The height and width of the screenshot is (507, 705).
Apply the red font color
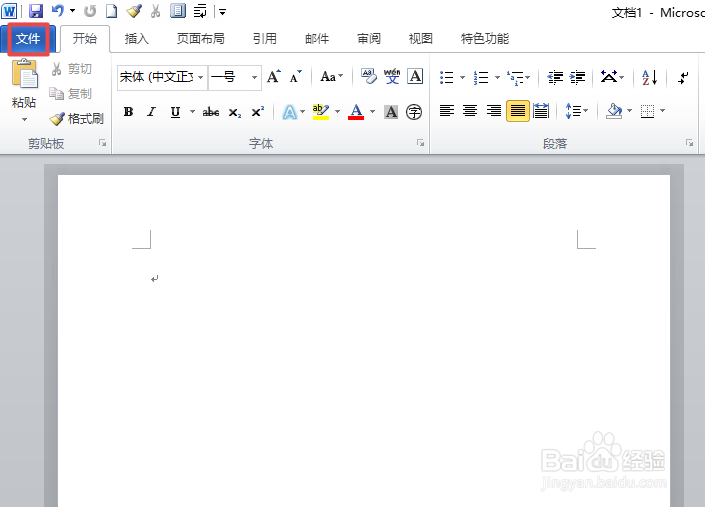coord(356,112)
